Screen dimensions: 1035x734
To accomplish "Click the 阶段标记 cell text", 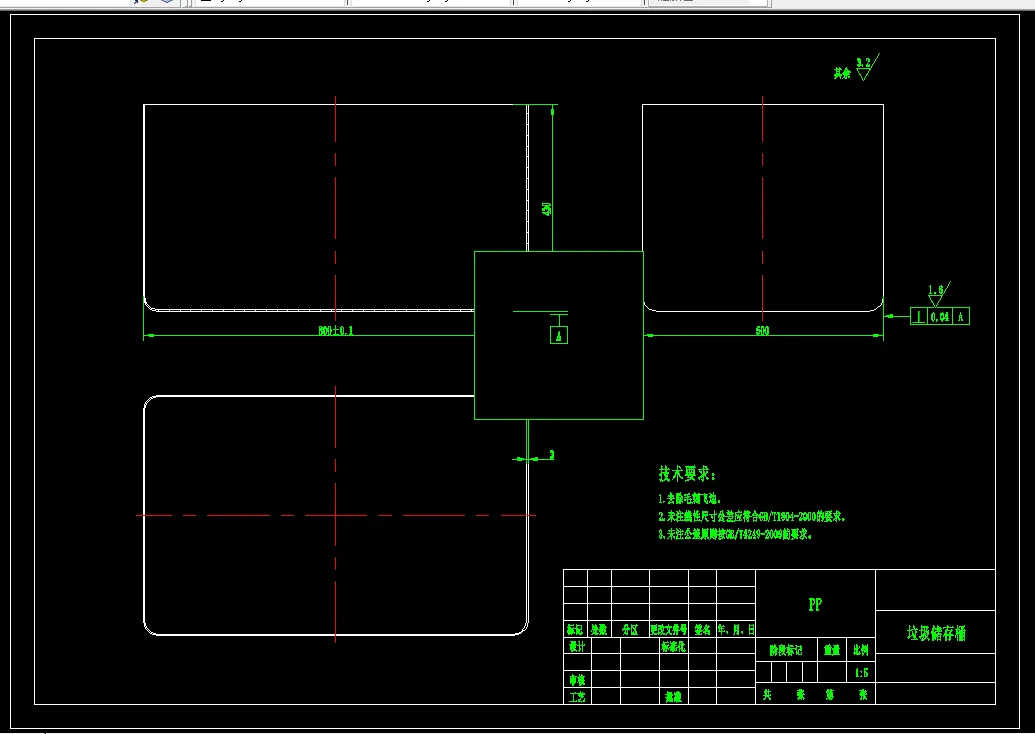I will click(x=786, y=650).
